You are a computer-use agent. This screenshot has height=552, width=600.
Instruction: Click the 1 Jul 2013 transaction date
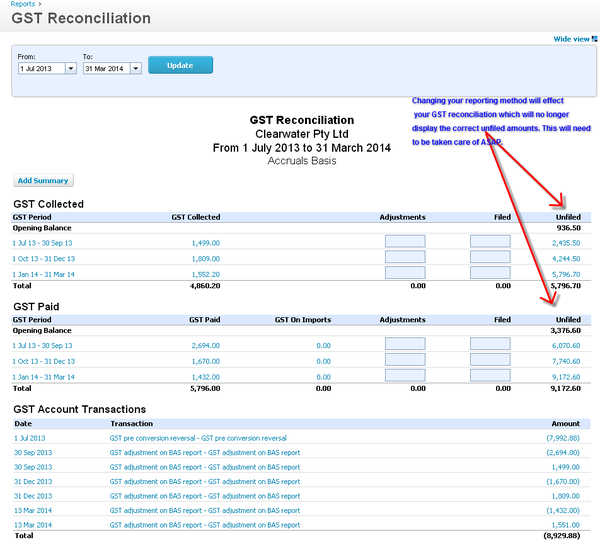pyautogui.click(x=29, y=438)
